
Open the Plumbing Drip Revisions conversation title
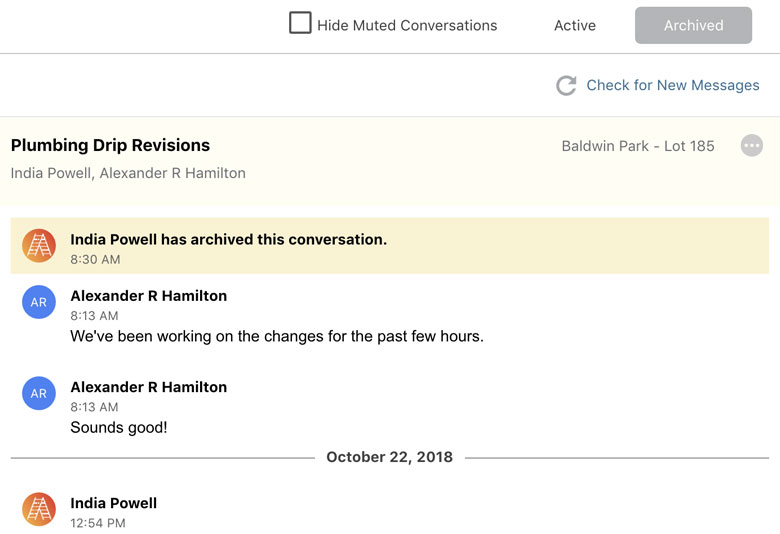[110, 146]
